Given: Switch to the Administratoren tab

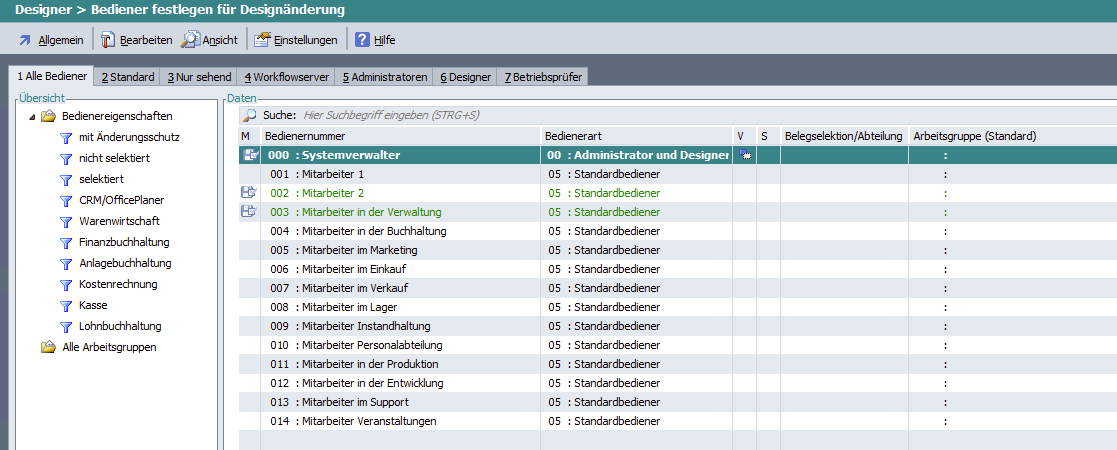Looking at the screenshot, I should (x=385, y=77).
